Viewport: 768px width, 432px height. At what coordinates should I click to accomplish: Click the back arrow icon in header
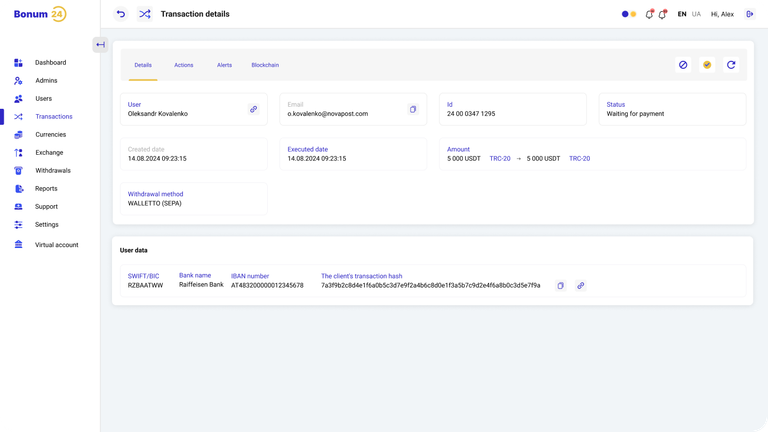click(120, 14)
